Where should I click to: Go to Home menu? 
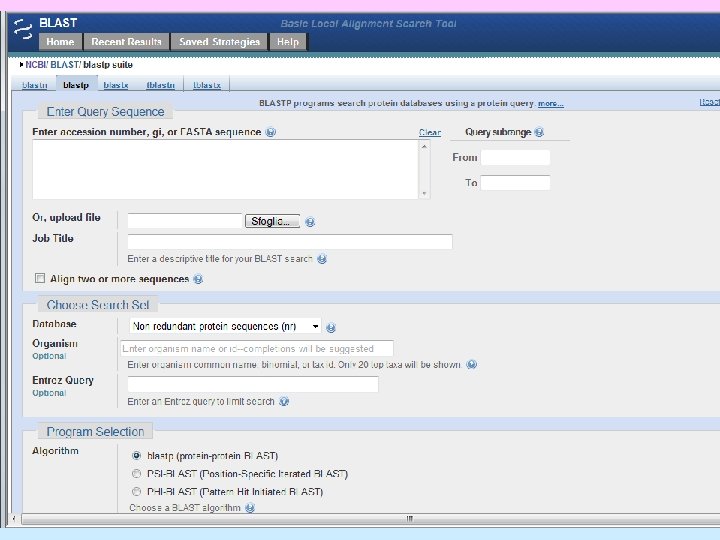click(60, 42)
